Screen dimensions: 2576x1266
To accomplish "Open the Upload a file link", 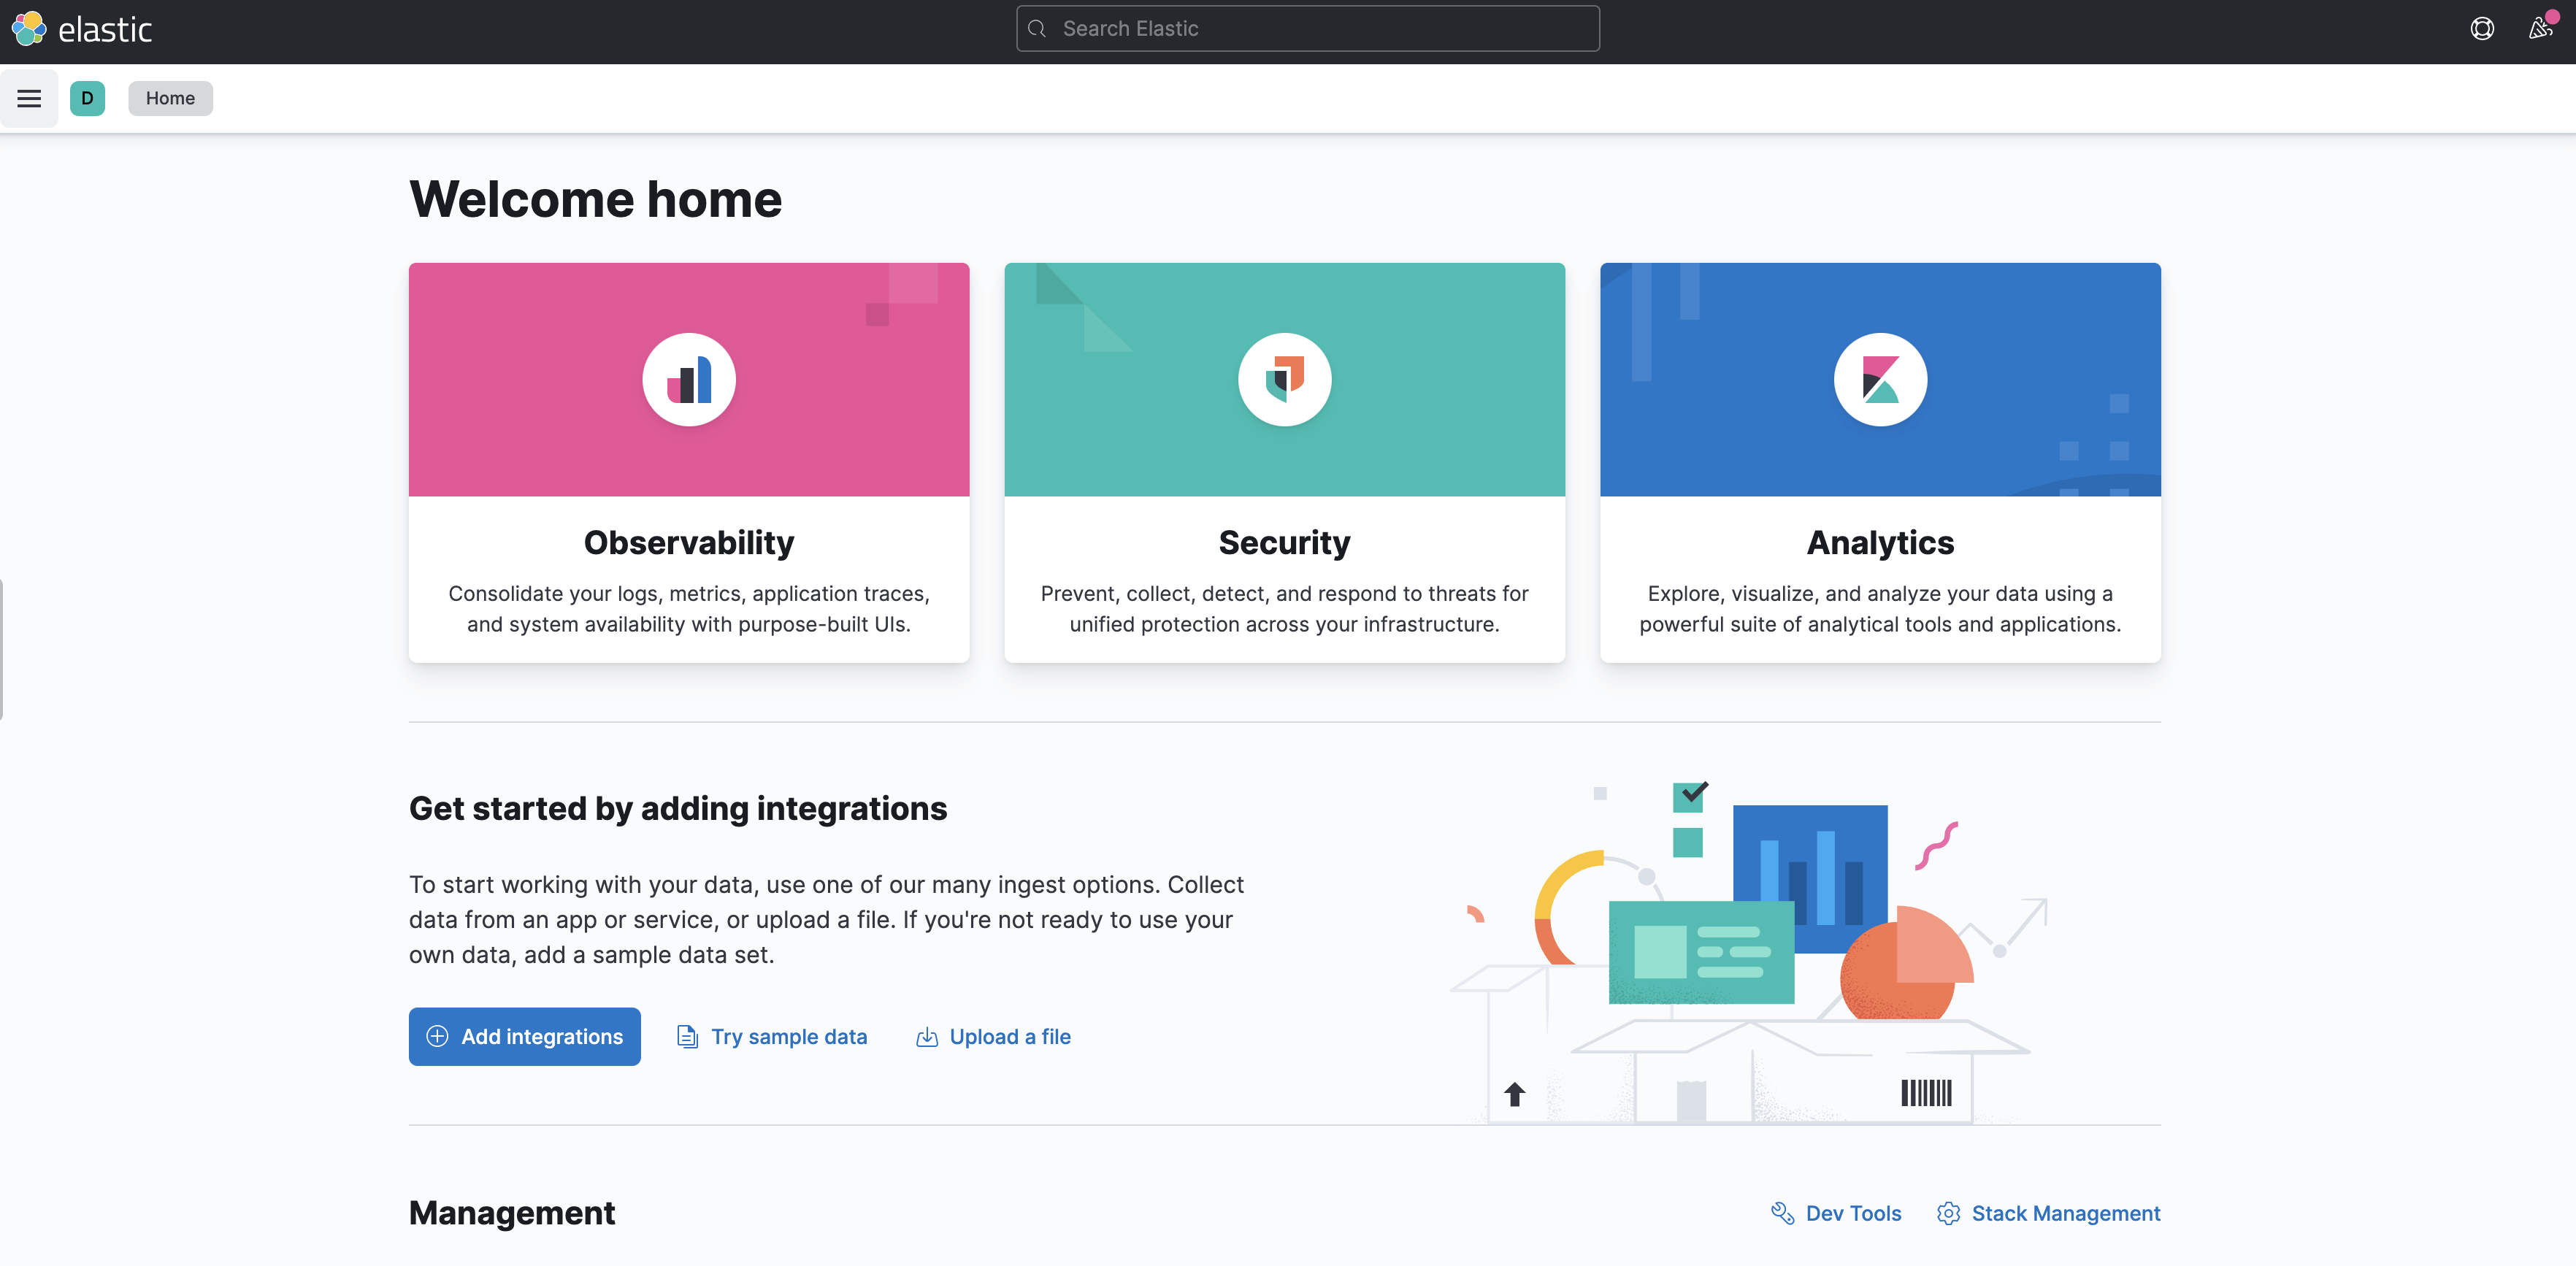I will coord(993,1037).
